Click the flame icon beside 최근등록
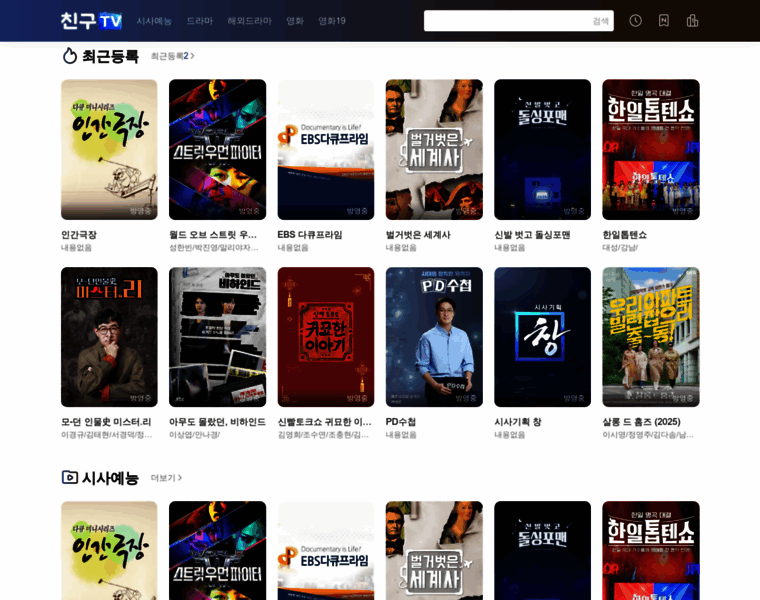Image resolution: width=760 pixels, height=600 pixels. click(70, 56)
